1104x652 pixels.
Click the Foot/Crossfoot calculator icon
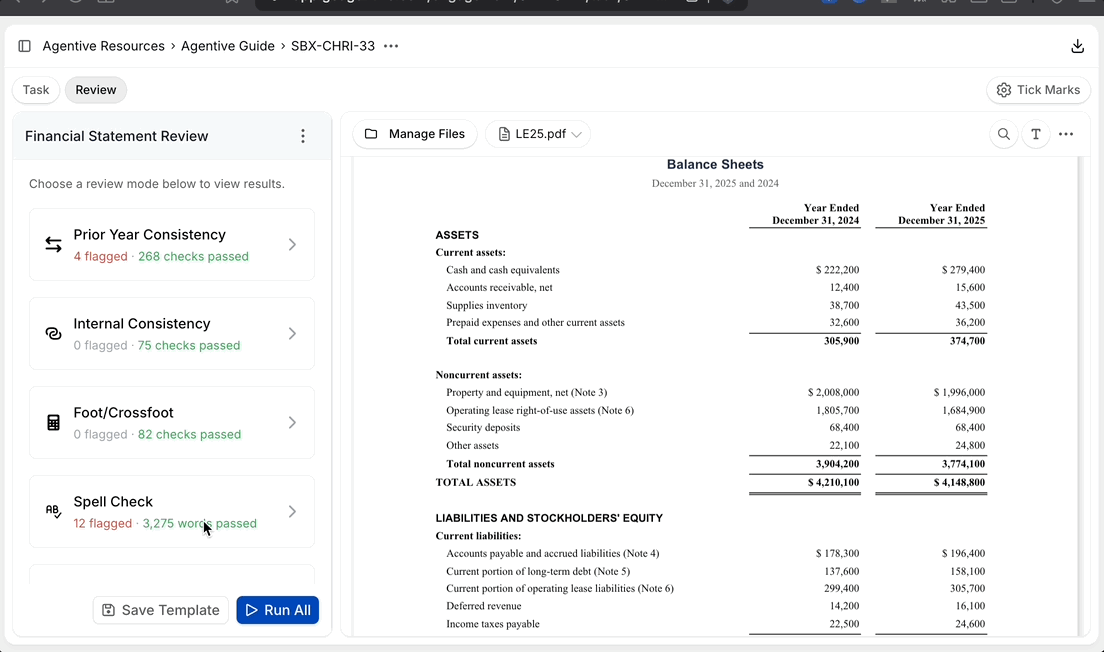(x=54, y=422)
